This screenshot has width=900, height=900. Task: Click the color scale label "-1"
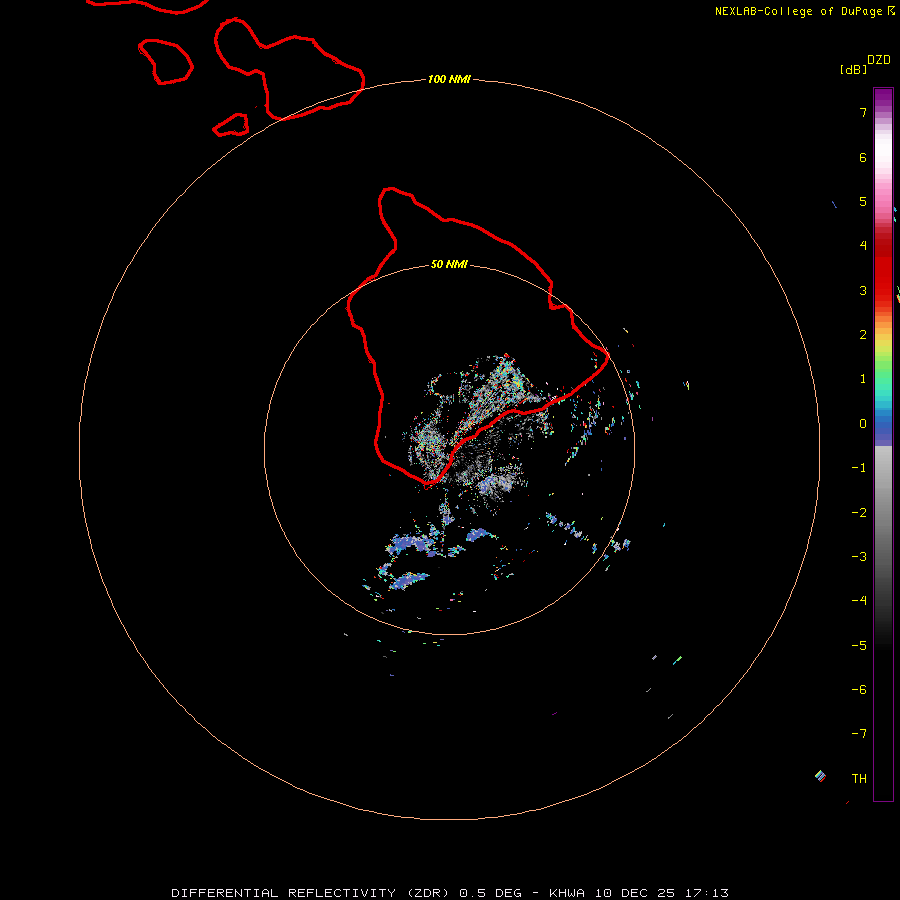(x=859, y=468)
